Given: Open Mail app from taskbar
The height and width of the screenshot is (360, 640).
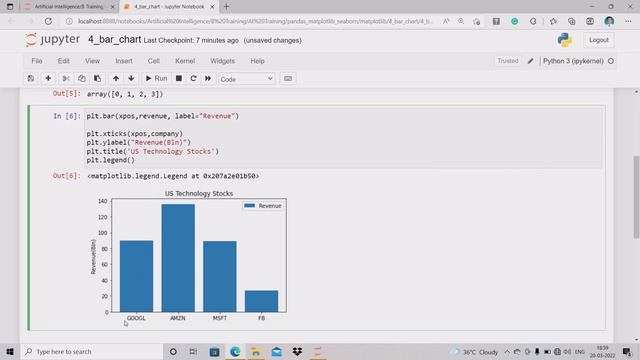Looking at the screenshot, I should (277, 351).
